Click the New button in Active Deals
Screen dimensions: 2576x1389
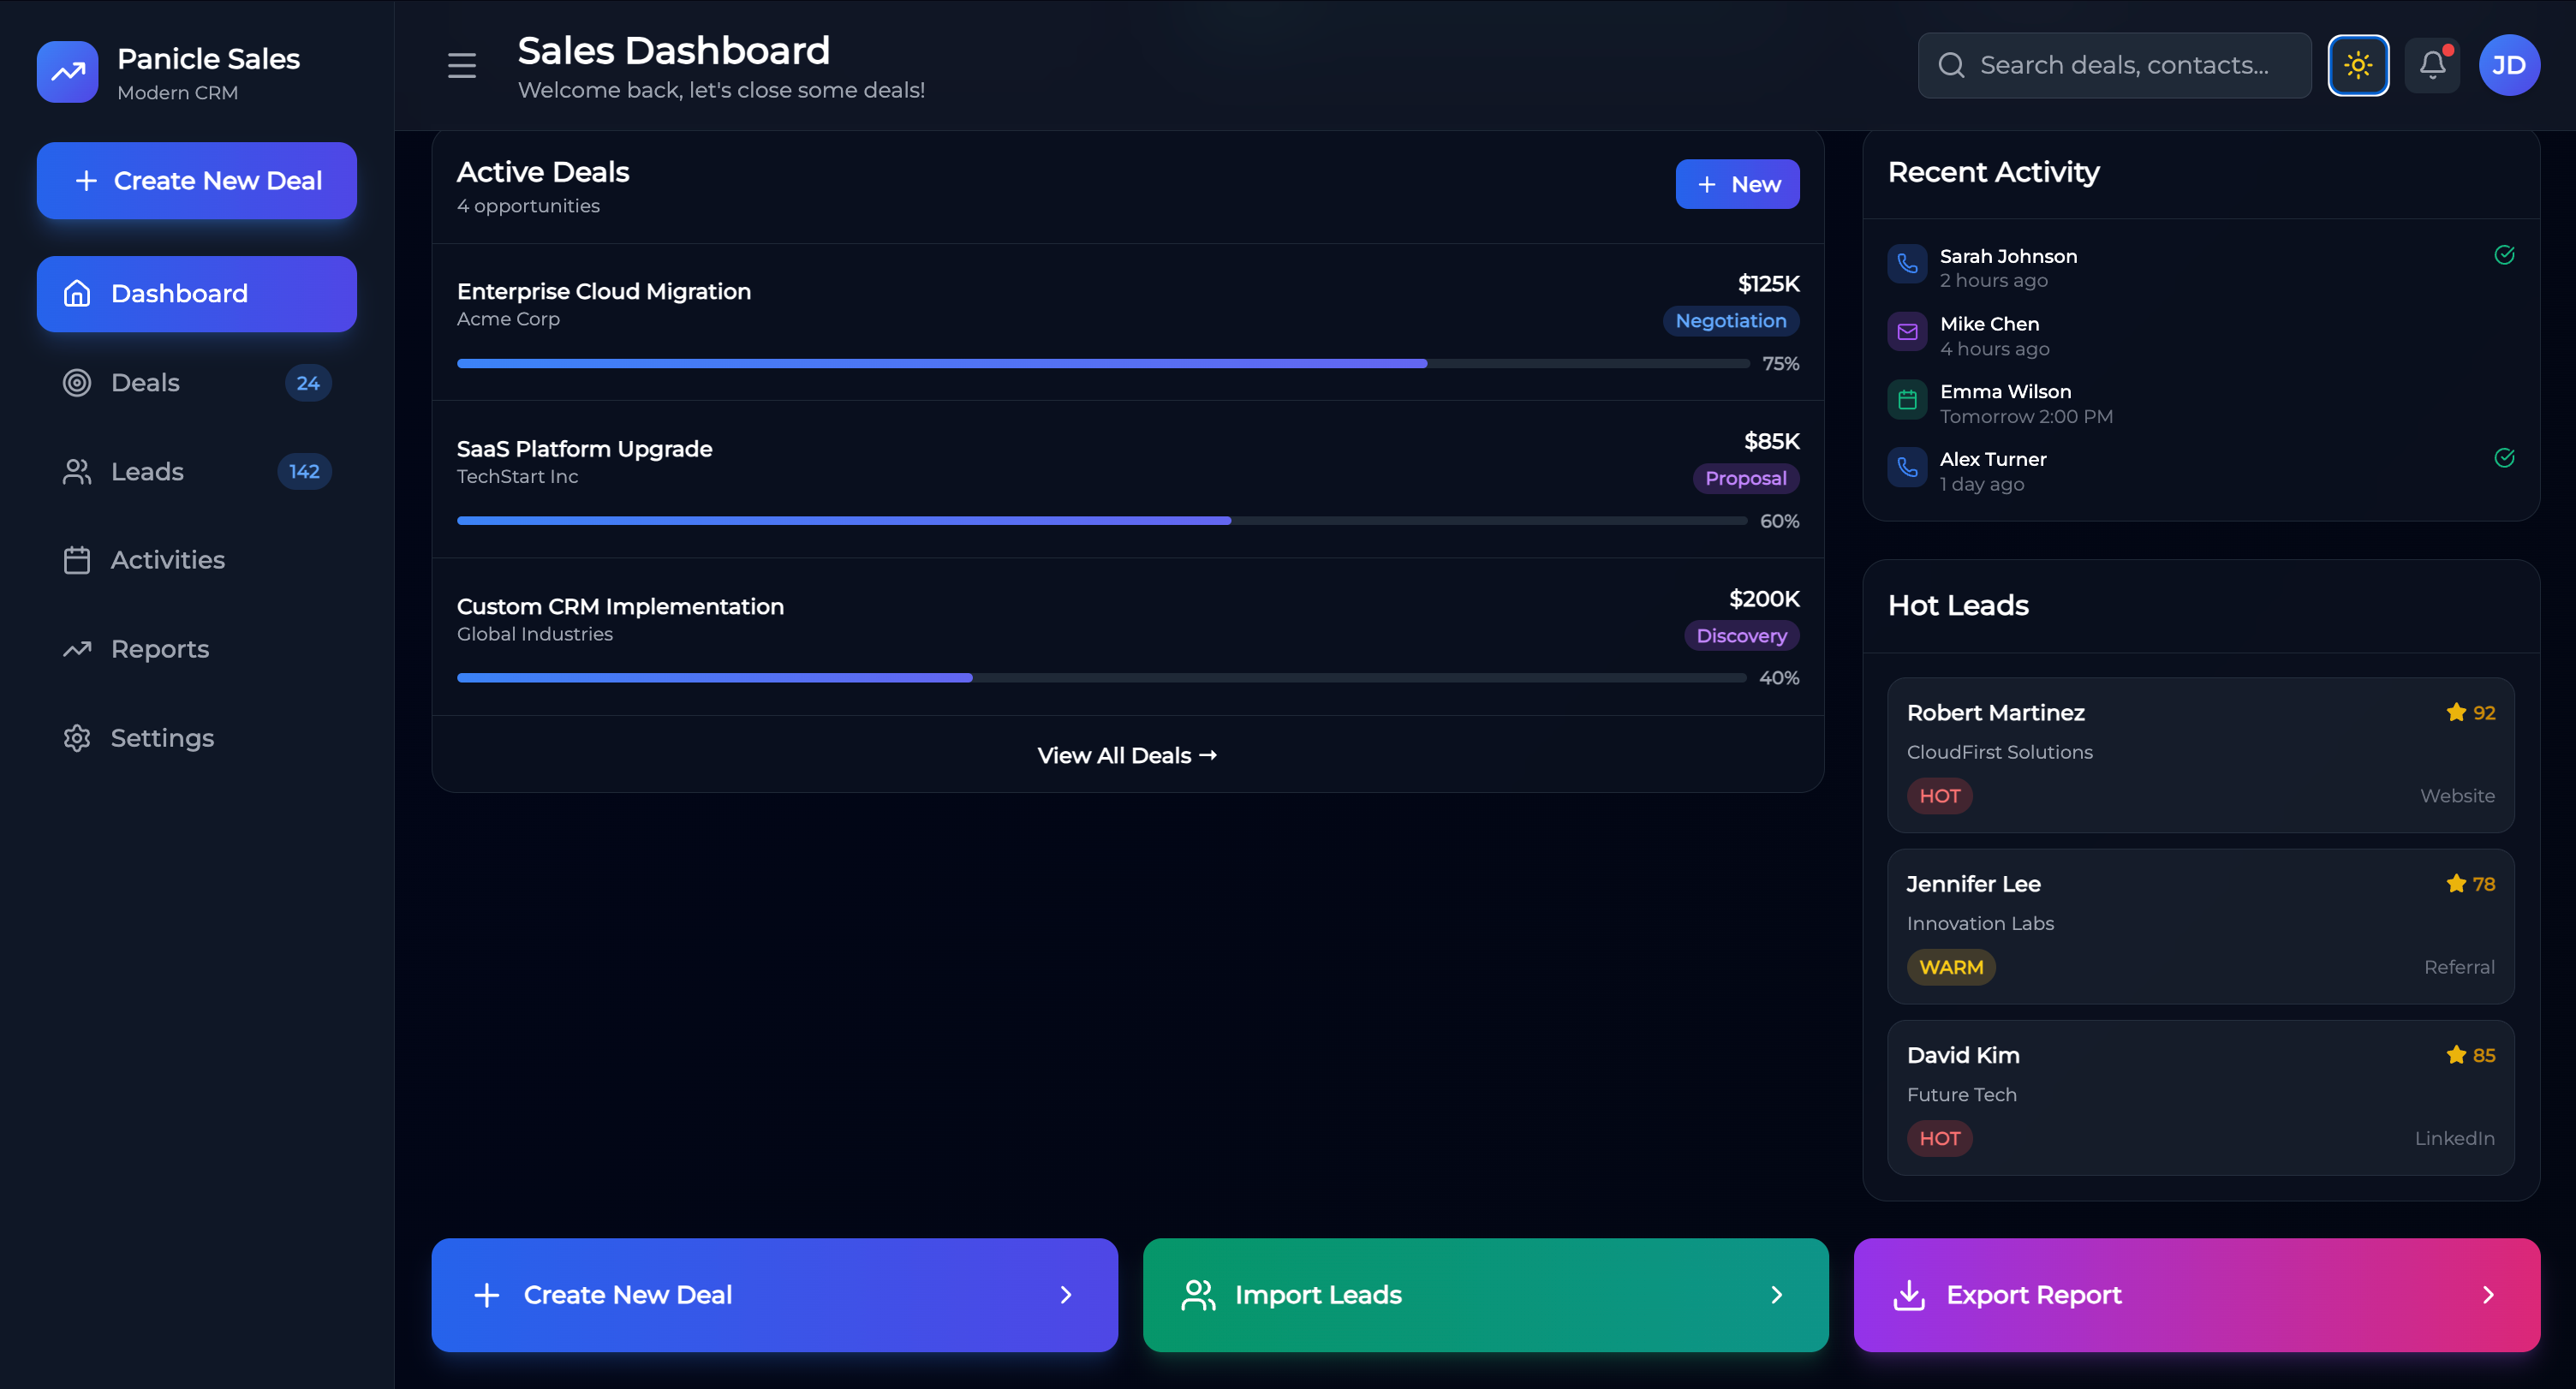coord(1737,184)
